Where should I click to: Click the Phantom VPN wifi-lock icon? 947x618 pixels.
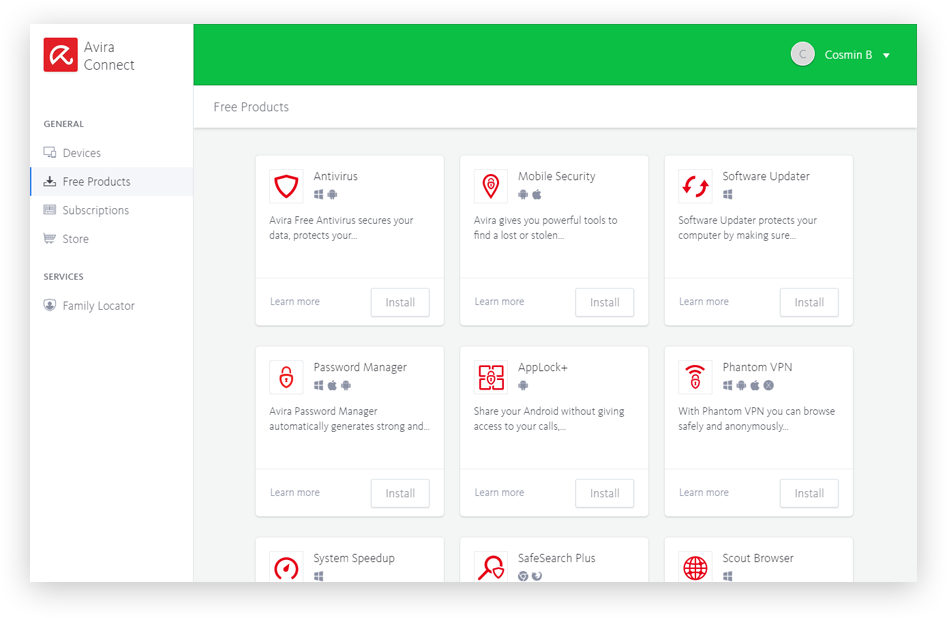[695, 377]
